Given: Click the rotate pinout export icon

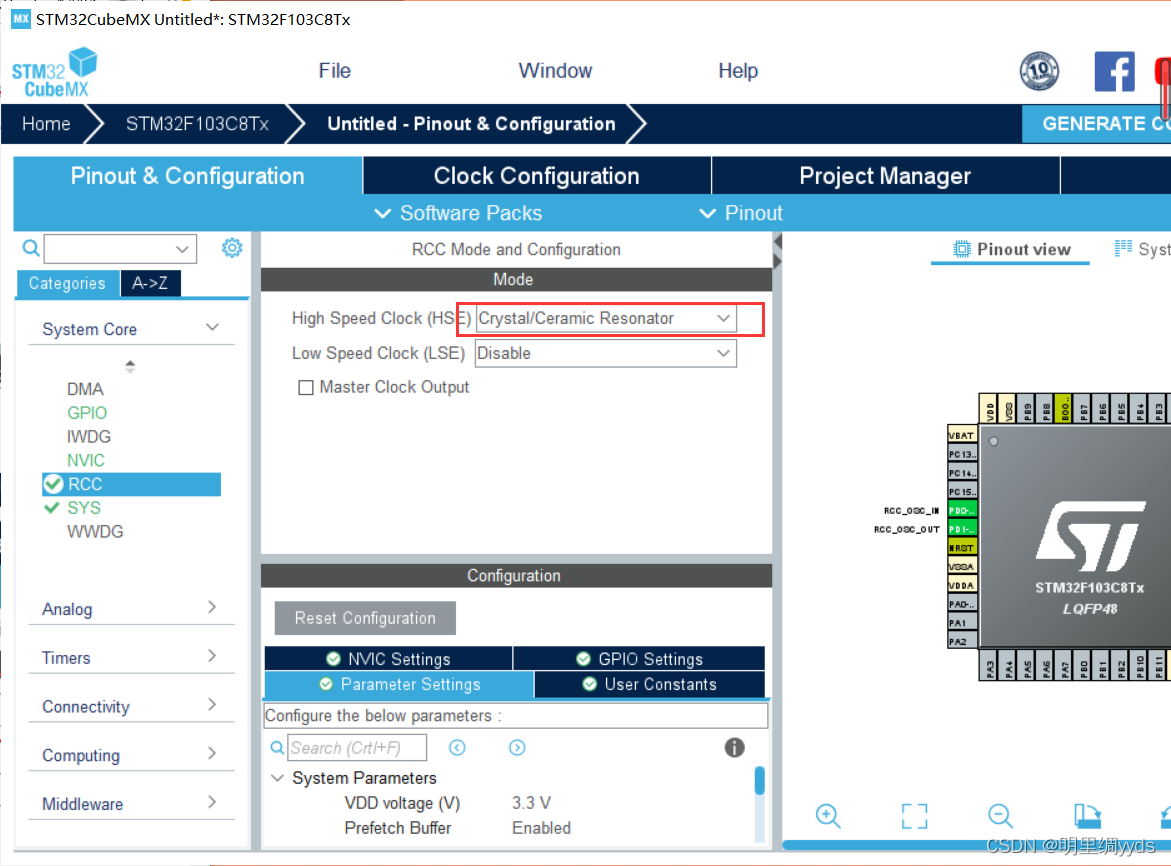Looking at the screenshot, I should (x=1087, y=816).
